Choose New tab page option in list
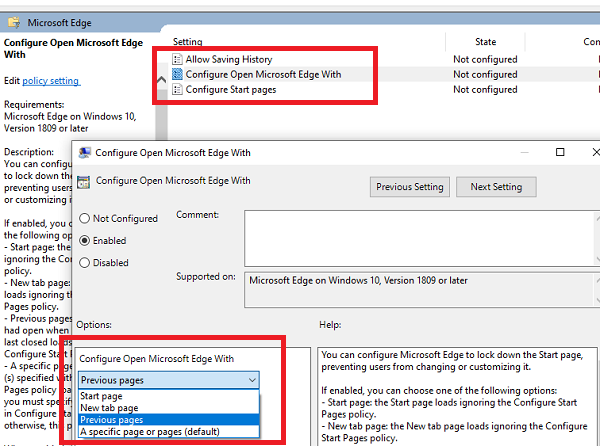Image resolution: width=600 pixels, height=446 pixels. tap(108, 408)
